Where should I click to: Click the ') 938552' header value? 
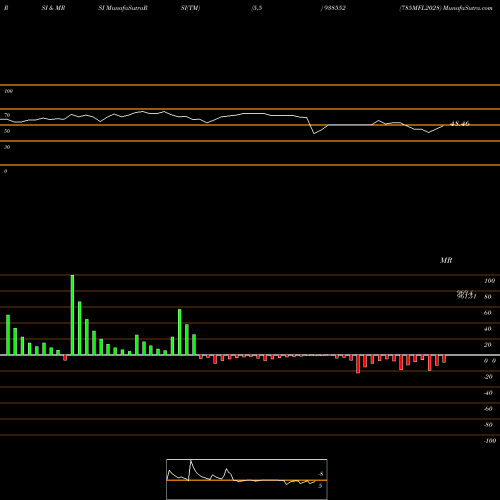333,8
